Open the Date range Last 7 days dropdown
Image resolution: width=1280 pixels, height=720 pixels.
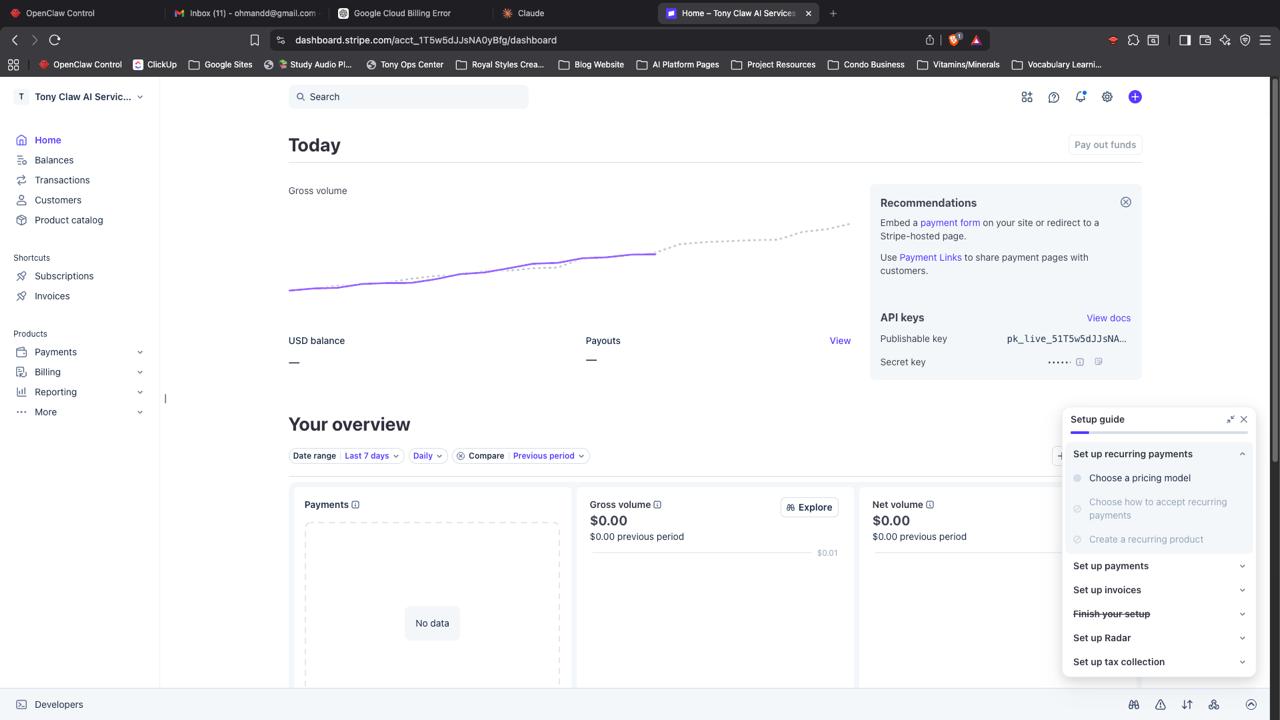pyautogui.click(x=371, y=456)
